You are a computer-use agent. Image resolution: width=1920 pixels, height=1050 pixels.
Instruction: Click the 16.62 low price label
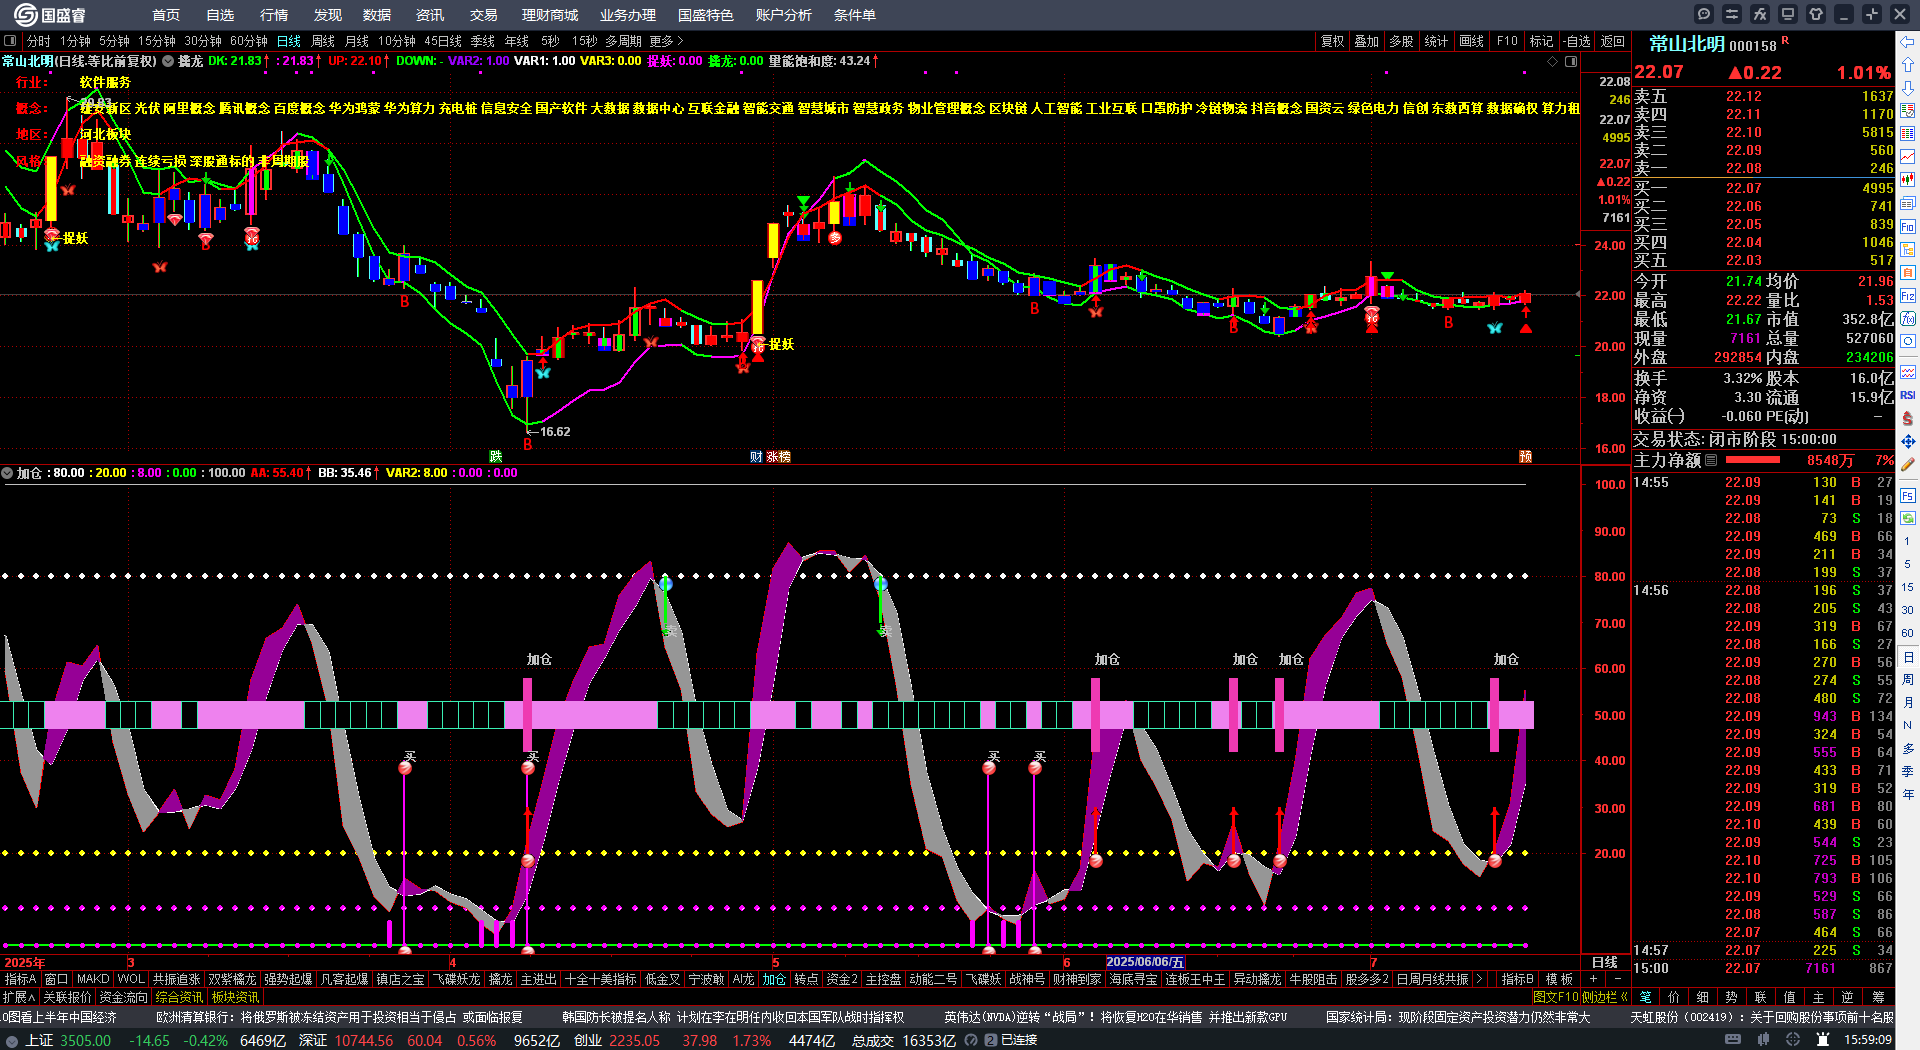555,432
